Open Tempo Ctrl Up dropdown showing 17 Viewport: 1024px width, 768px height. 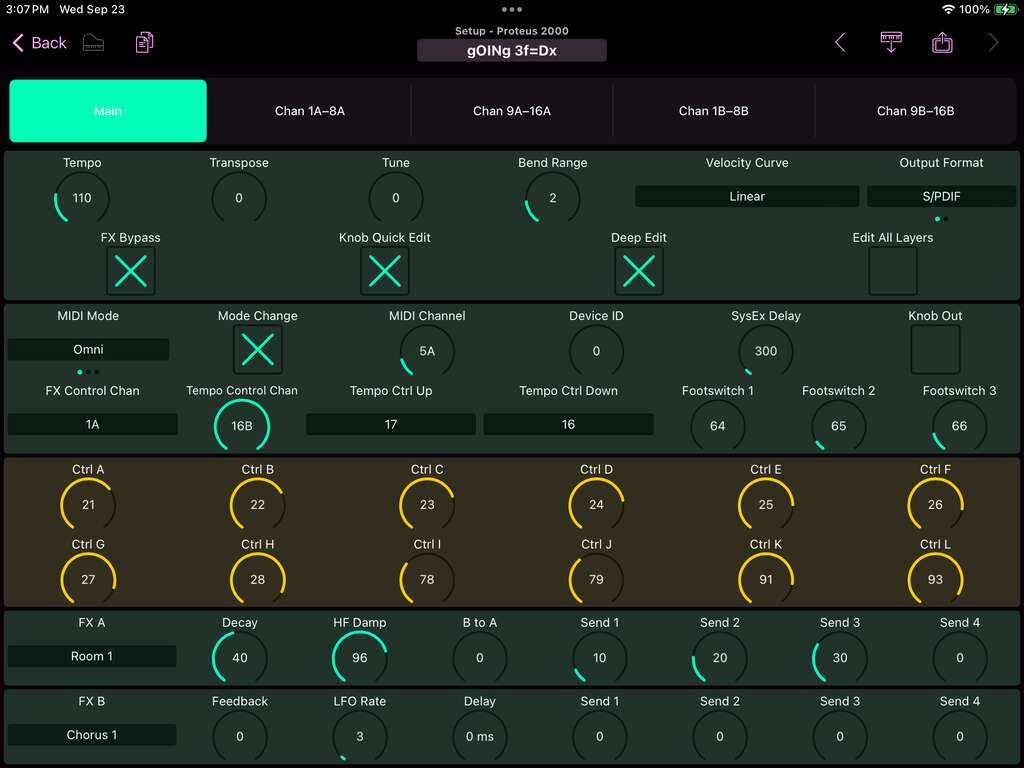point(391,424)
